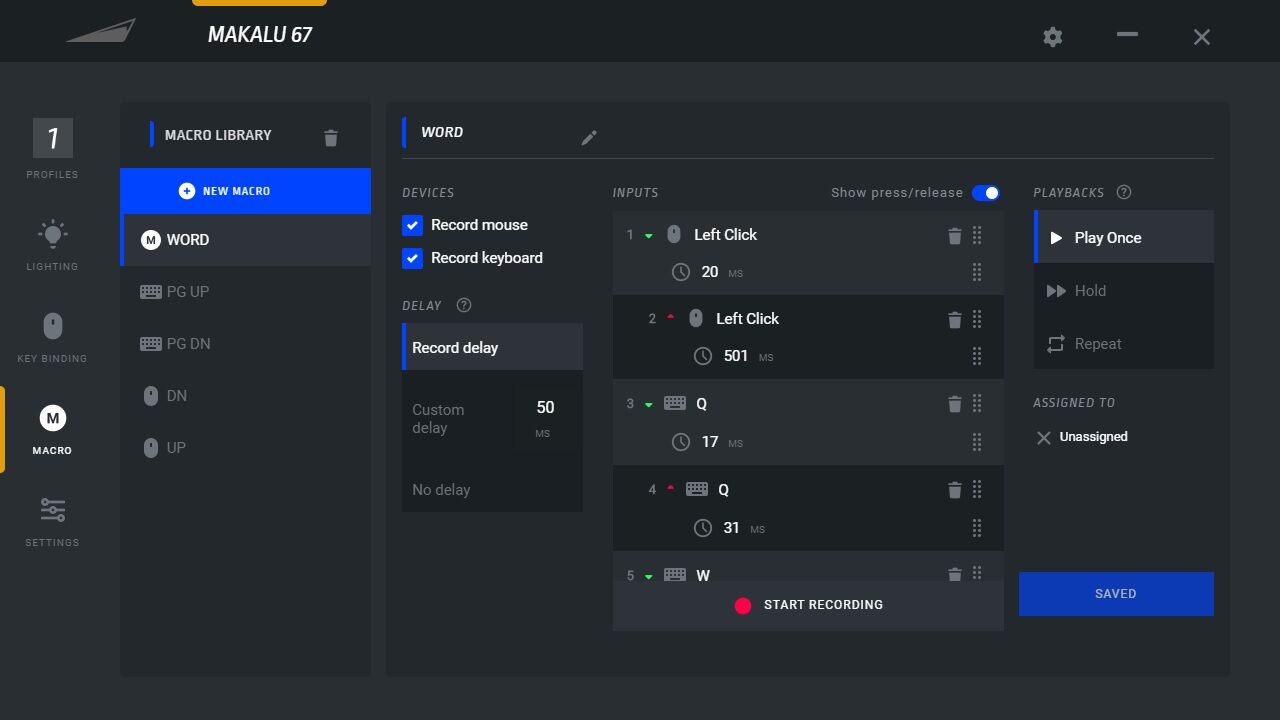Delete input 1 Left Click with trash icon
Screen dimensions: 1280x720
[954, 235]
